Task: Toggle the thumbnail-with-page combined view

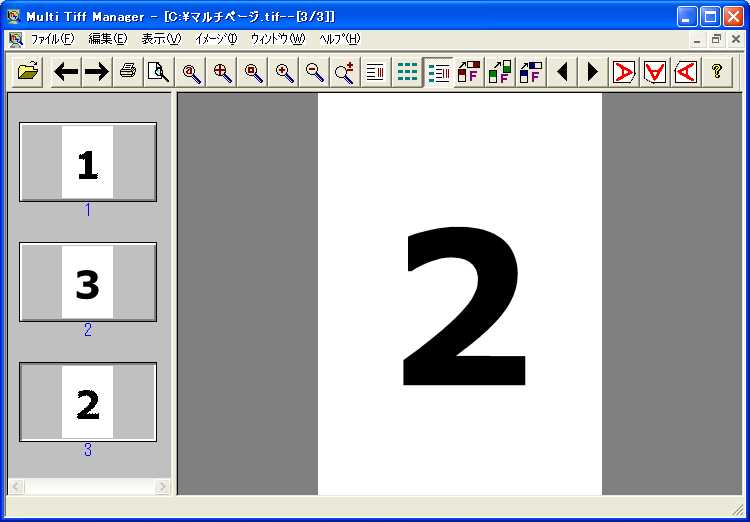Action: coord(438,72)
